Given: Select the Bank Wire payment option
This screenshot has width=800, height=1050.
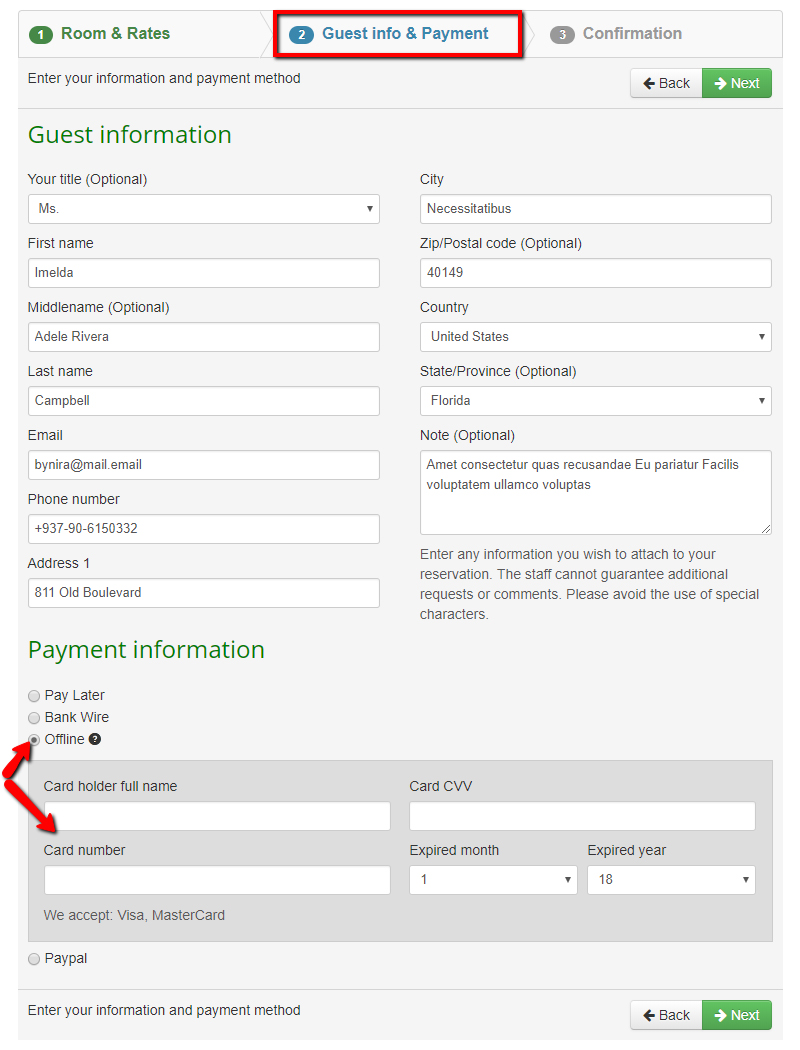Looking at the screenshot, I should [33, 717].
